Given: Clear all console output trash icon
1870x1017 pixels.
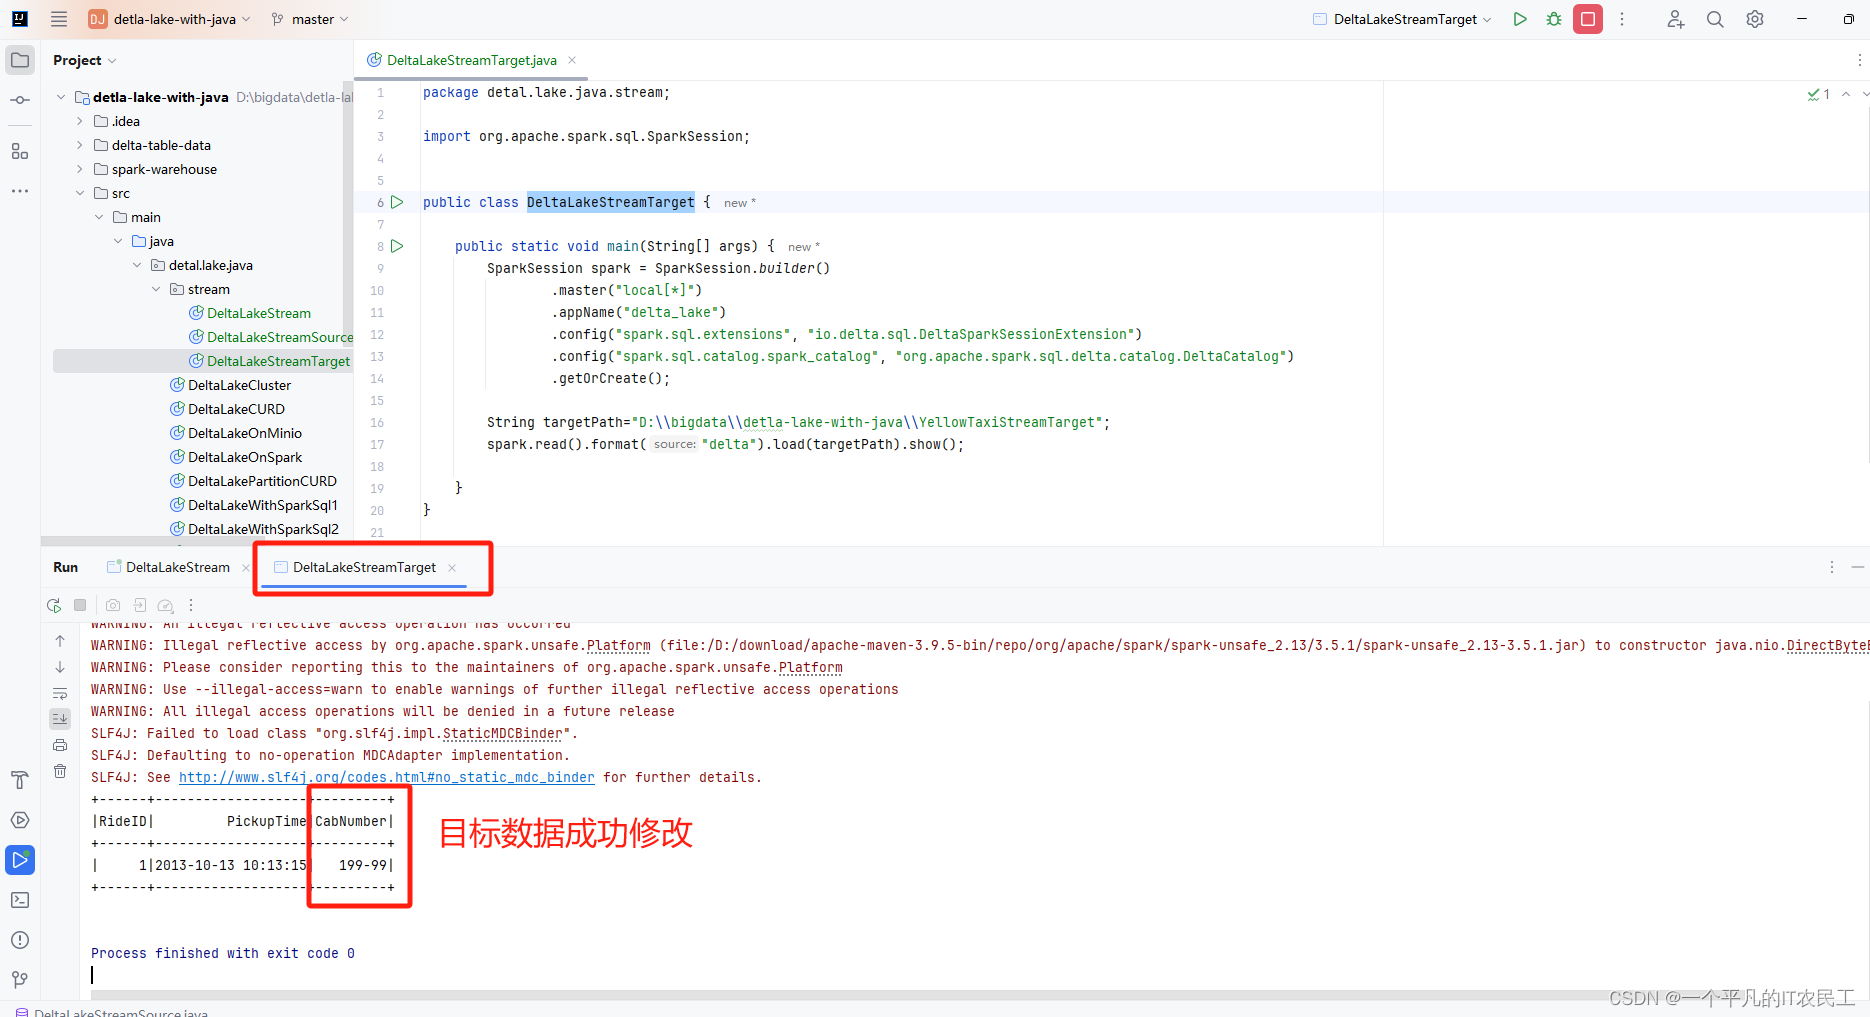Looking at the screenshot, I should click(60, 771).
